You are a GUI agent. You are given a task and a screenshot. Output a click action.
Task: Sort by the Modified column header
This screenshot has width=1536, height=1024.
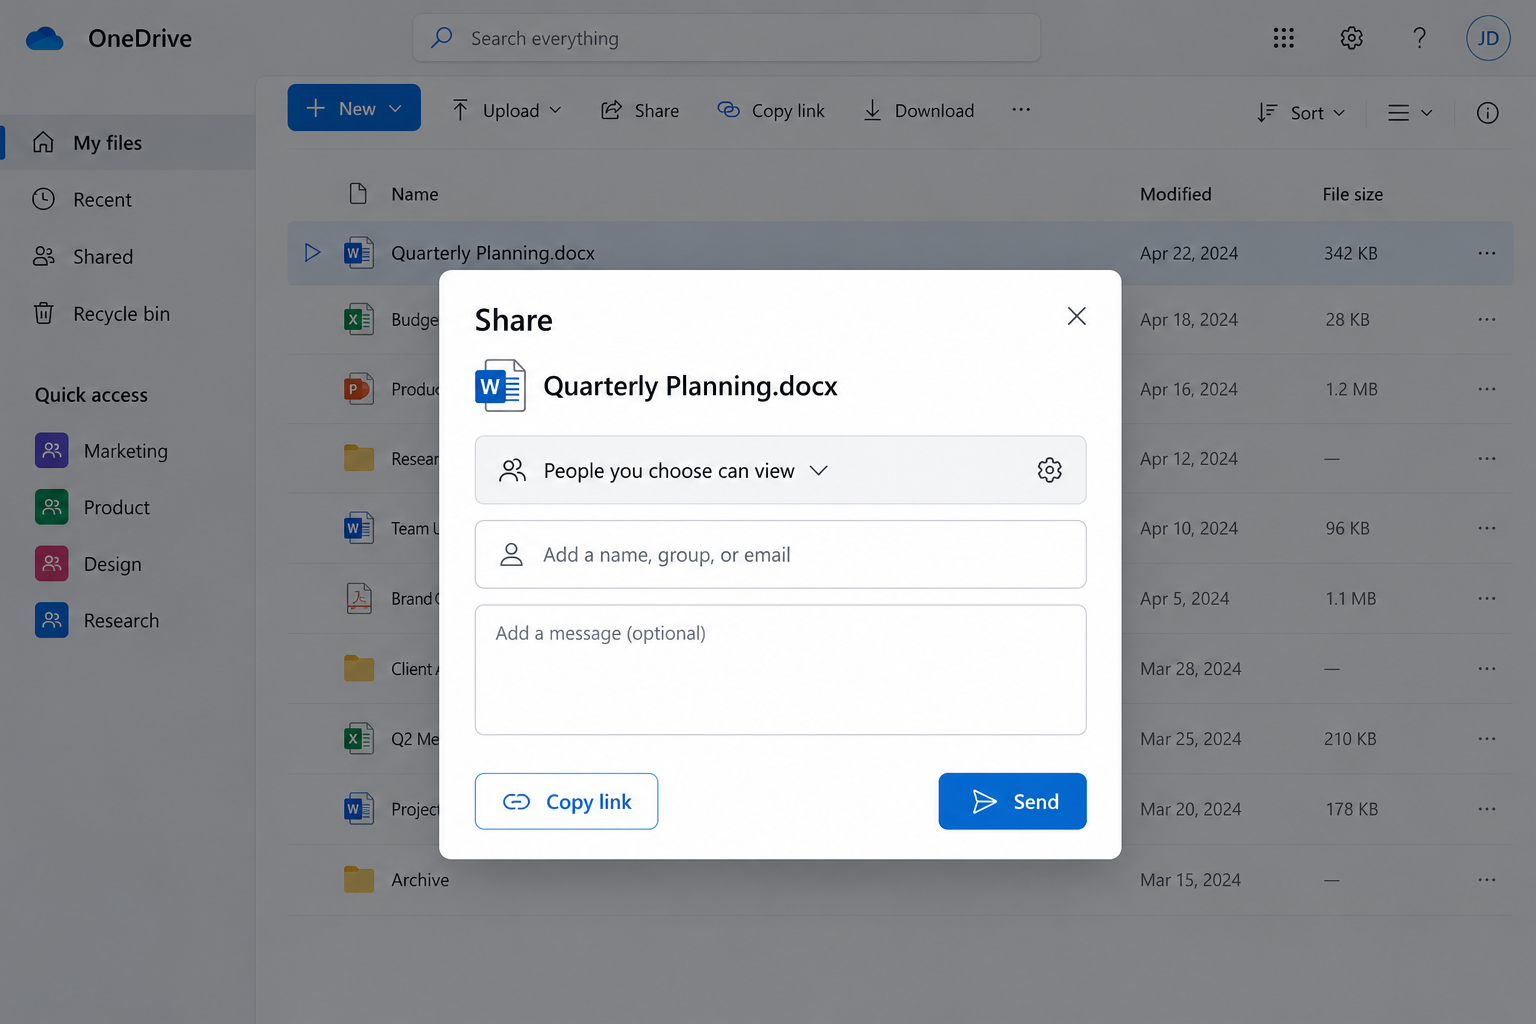coord(1176,194)
